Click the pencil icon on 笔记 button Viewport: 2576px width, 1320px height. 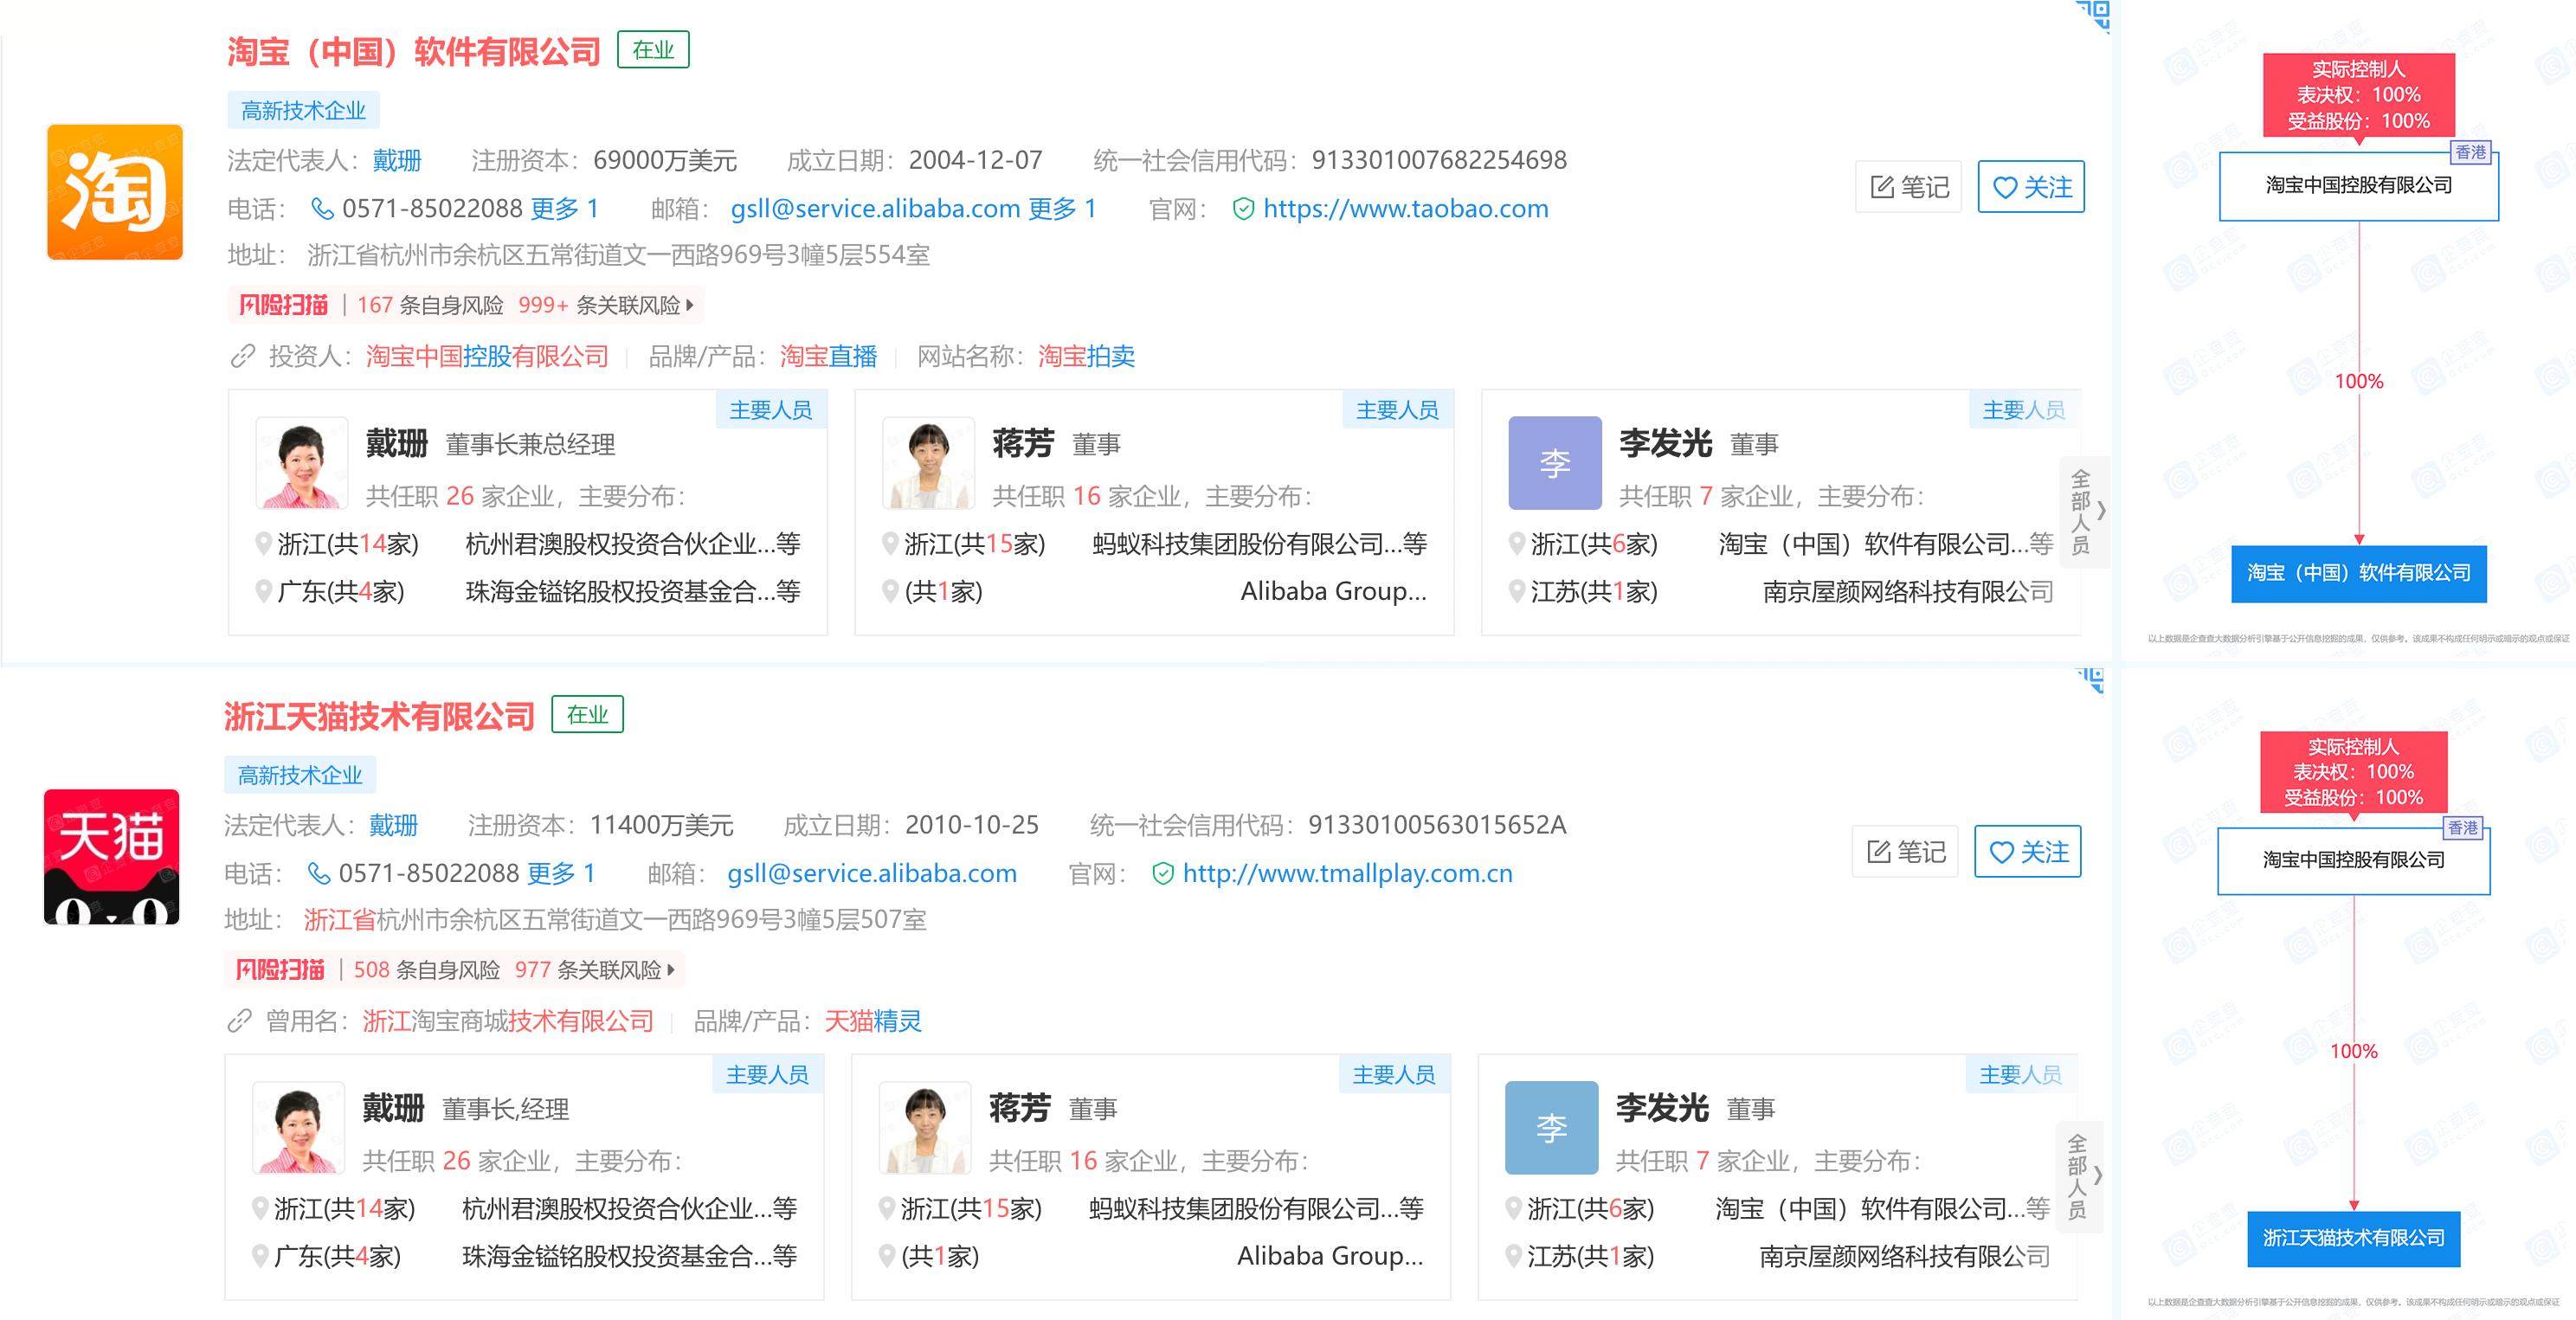(x=1881, y=186)
